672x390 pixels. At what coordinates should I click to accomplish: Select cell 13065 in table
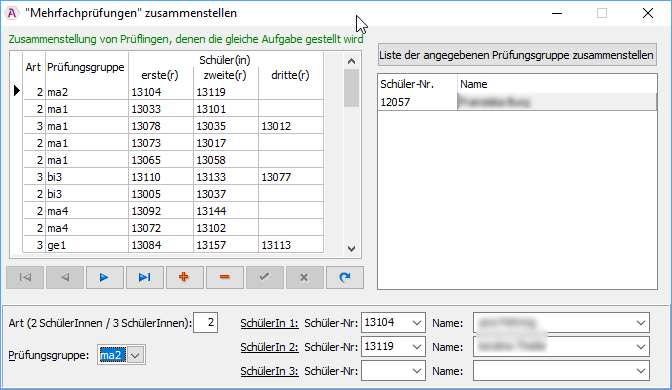point(161,160)
